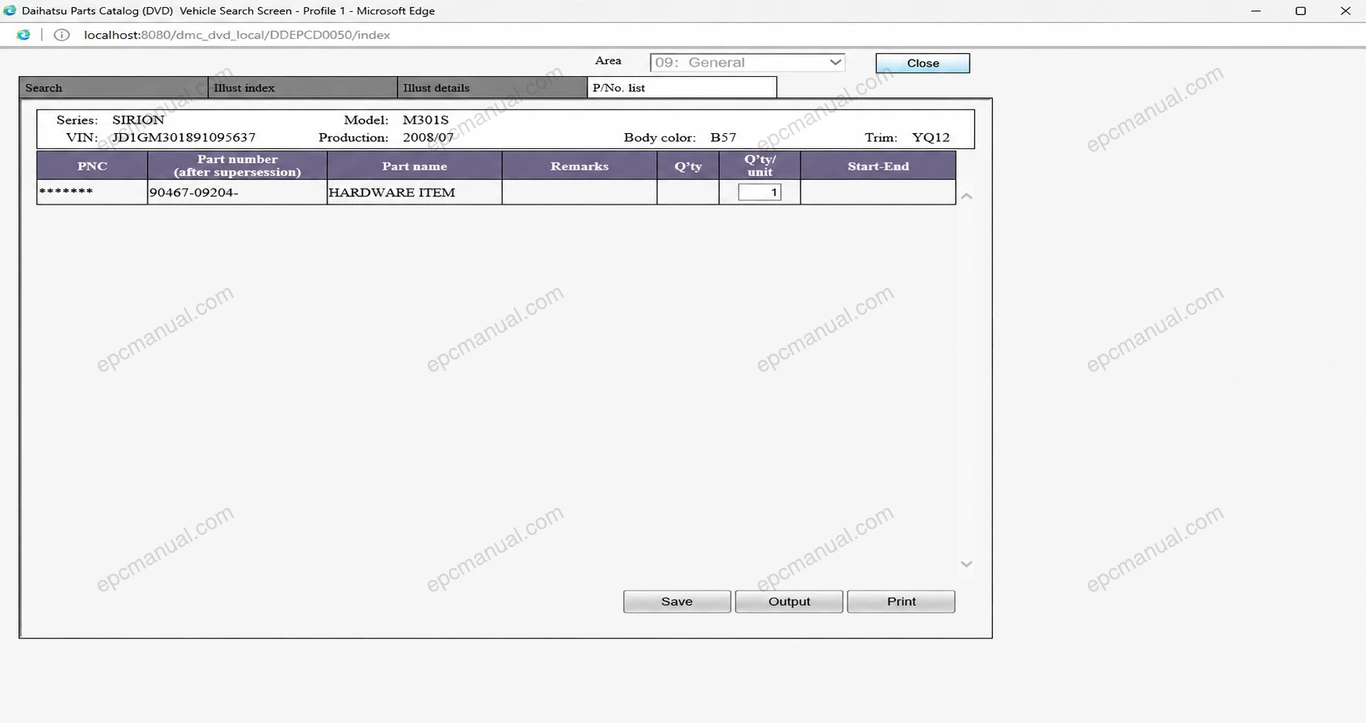Open the Area dropdown showing 09: General

(x=747, y=62)
